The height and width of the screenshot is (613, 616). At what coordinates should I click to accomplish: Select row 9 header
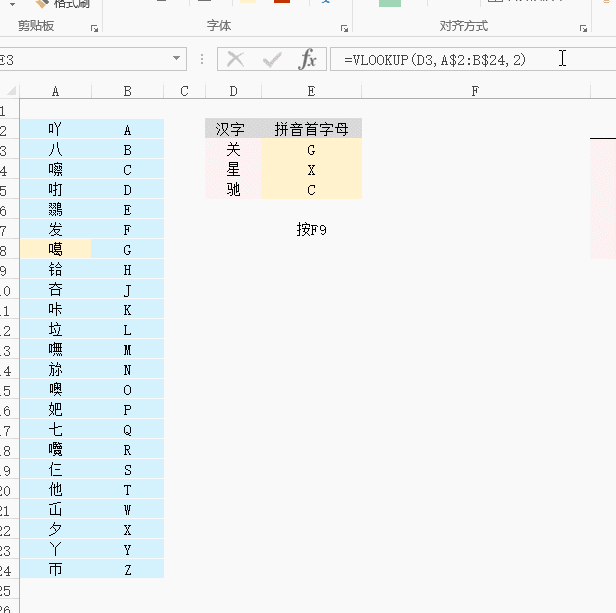pos(9,269)
